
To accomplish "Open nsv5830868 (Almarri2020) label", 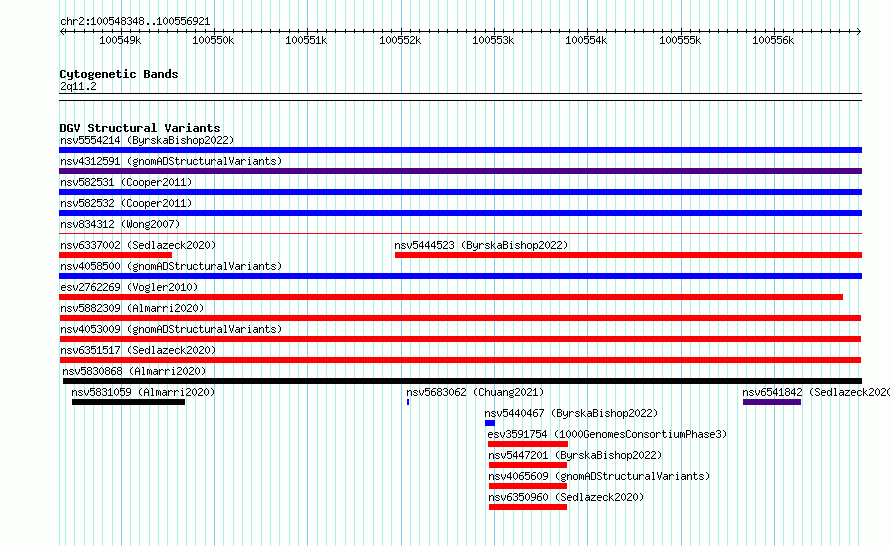I will pos(134,371).
